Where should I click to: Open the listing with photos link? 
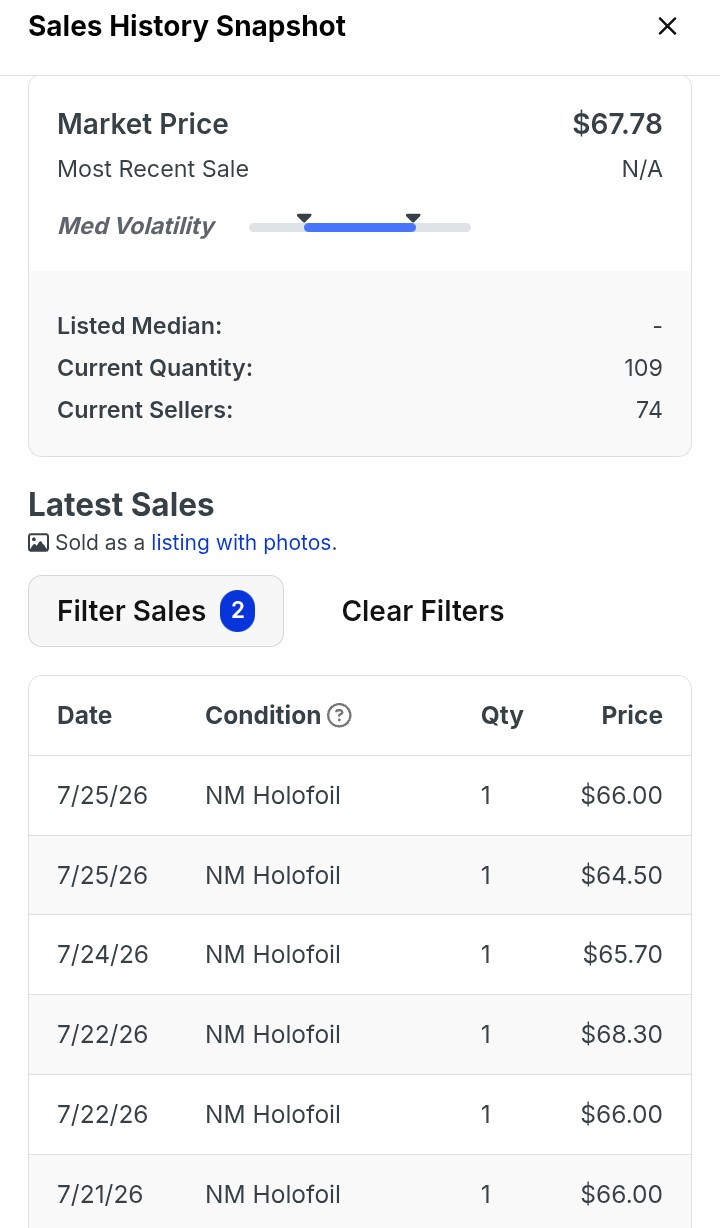241,543
